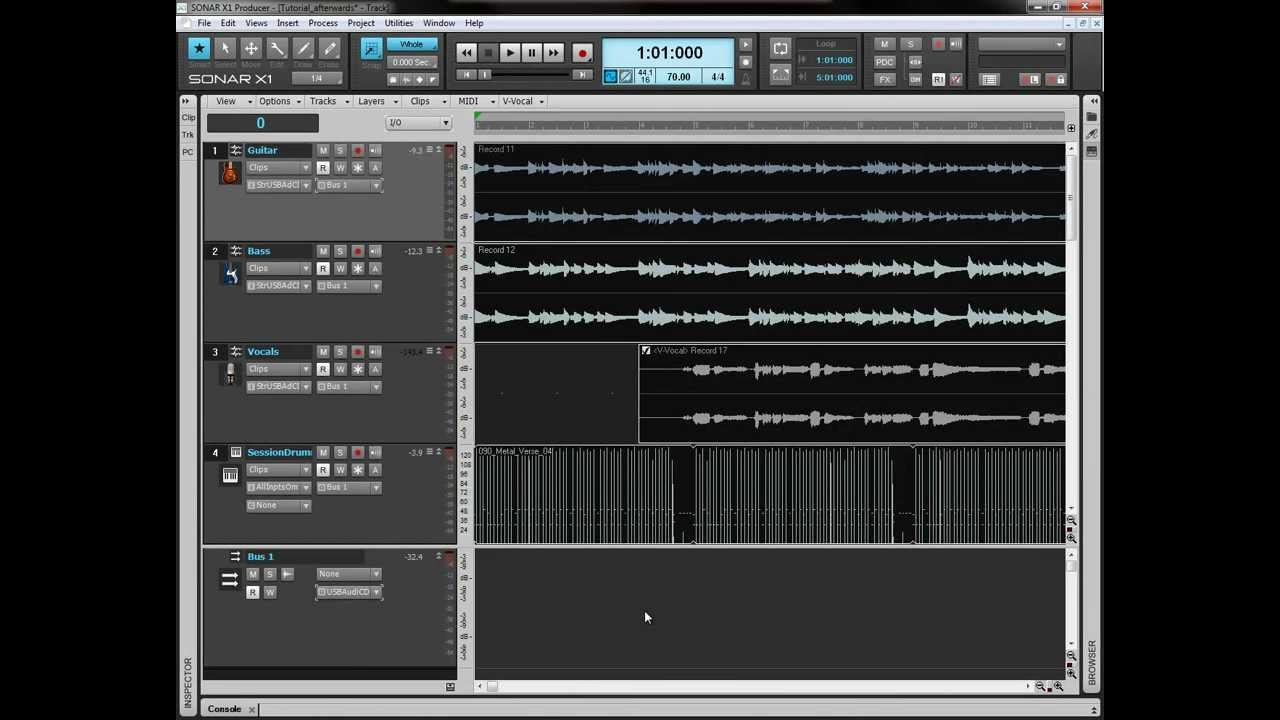Viewport: 1280px width, 720px height.
Task: Open the Layers dropdown menu
Action: pos(375,101)
